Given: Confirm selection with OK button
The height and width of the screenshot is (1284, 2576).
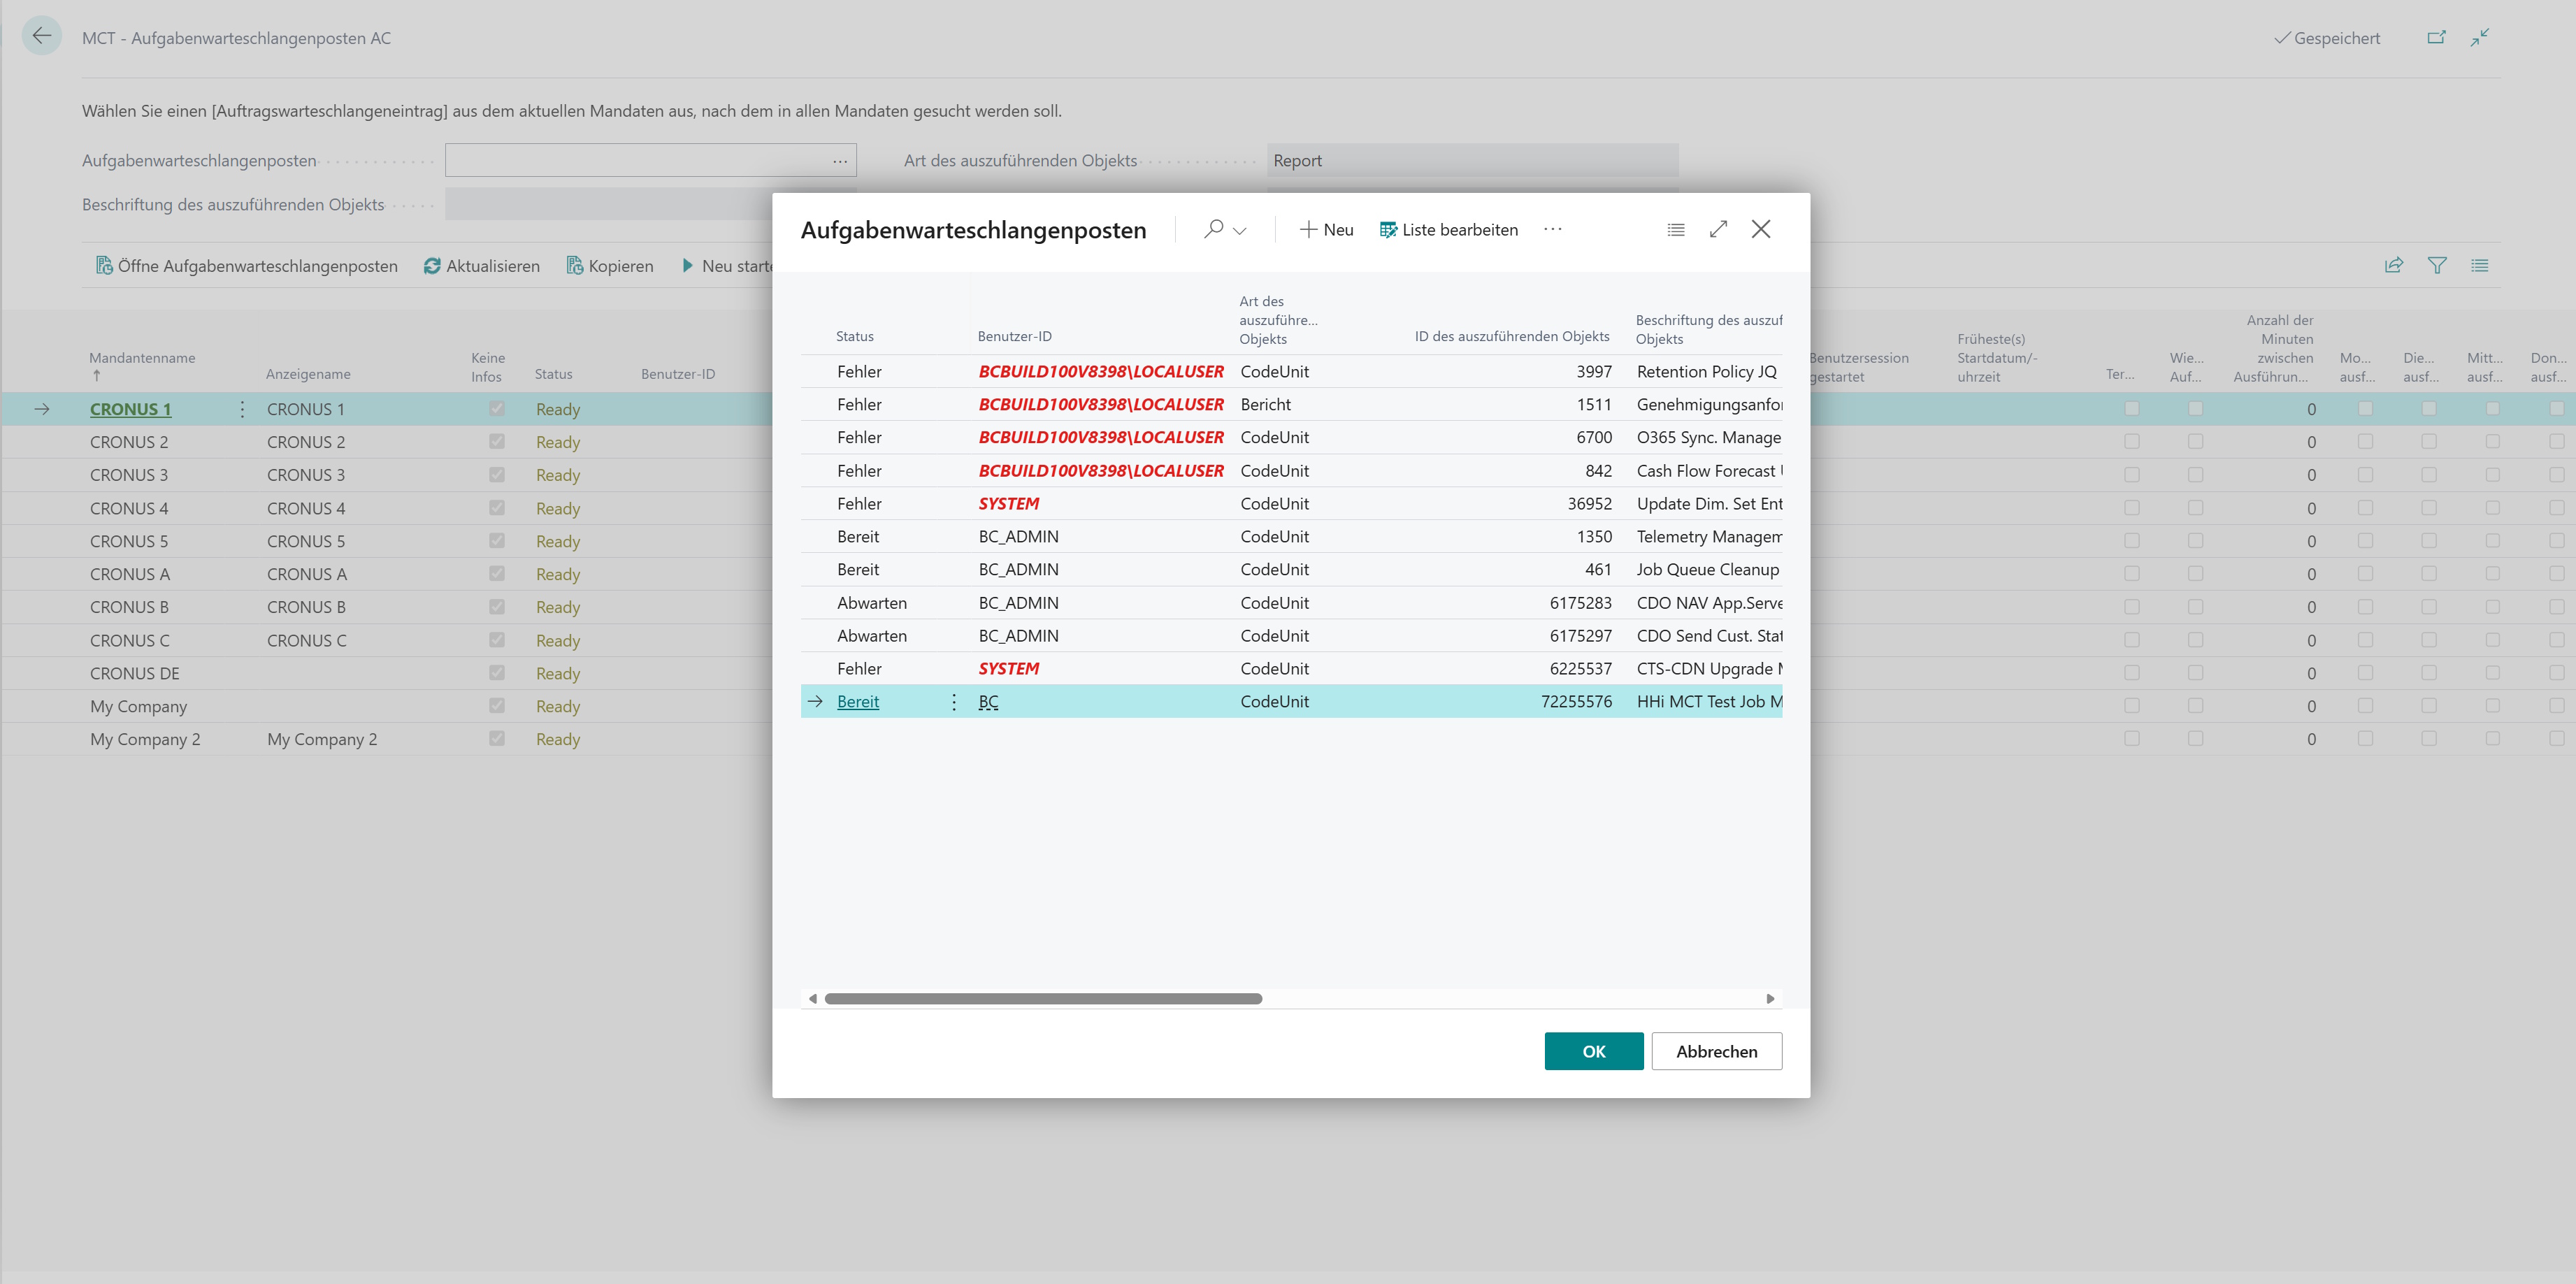Looking at the screenshot, I should coord(1594,1051).
